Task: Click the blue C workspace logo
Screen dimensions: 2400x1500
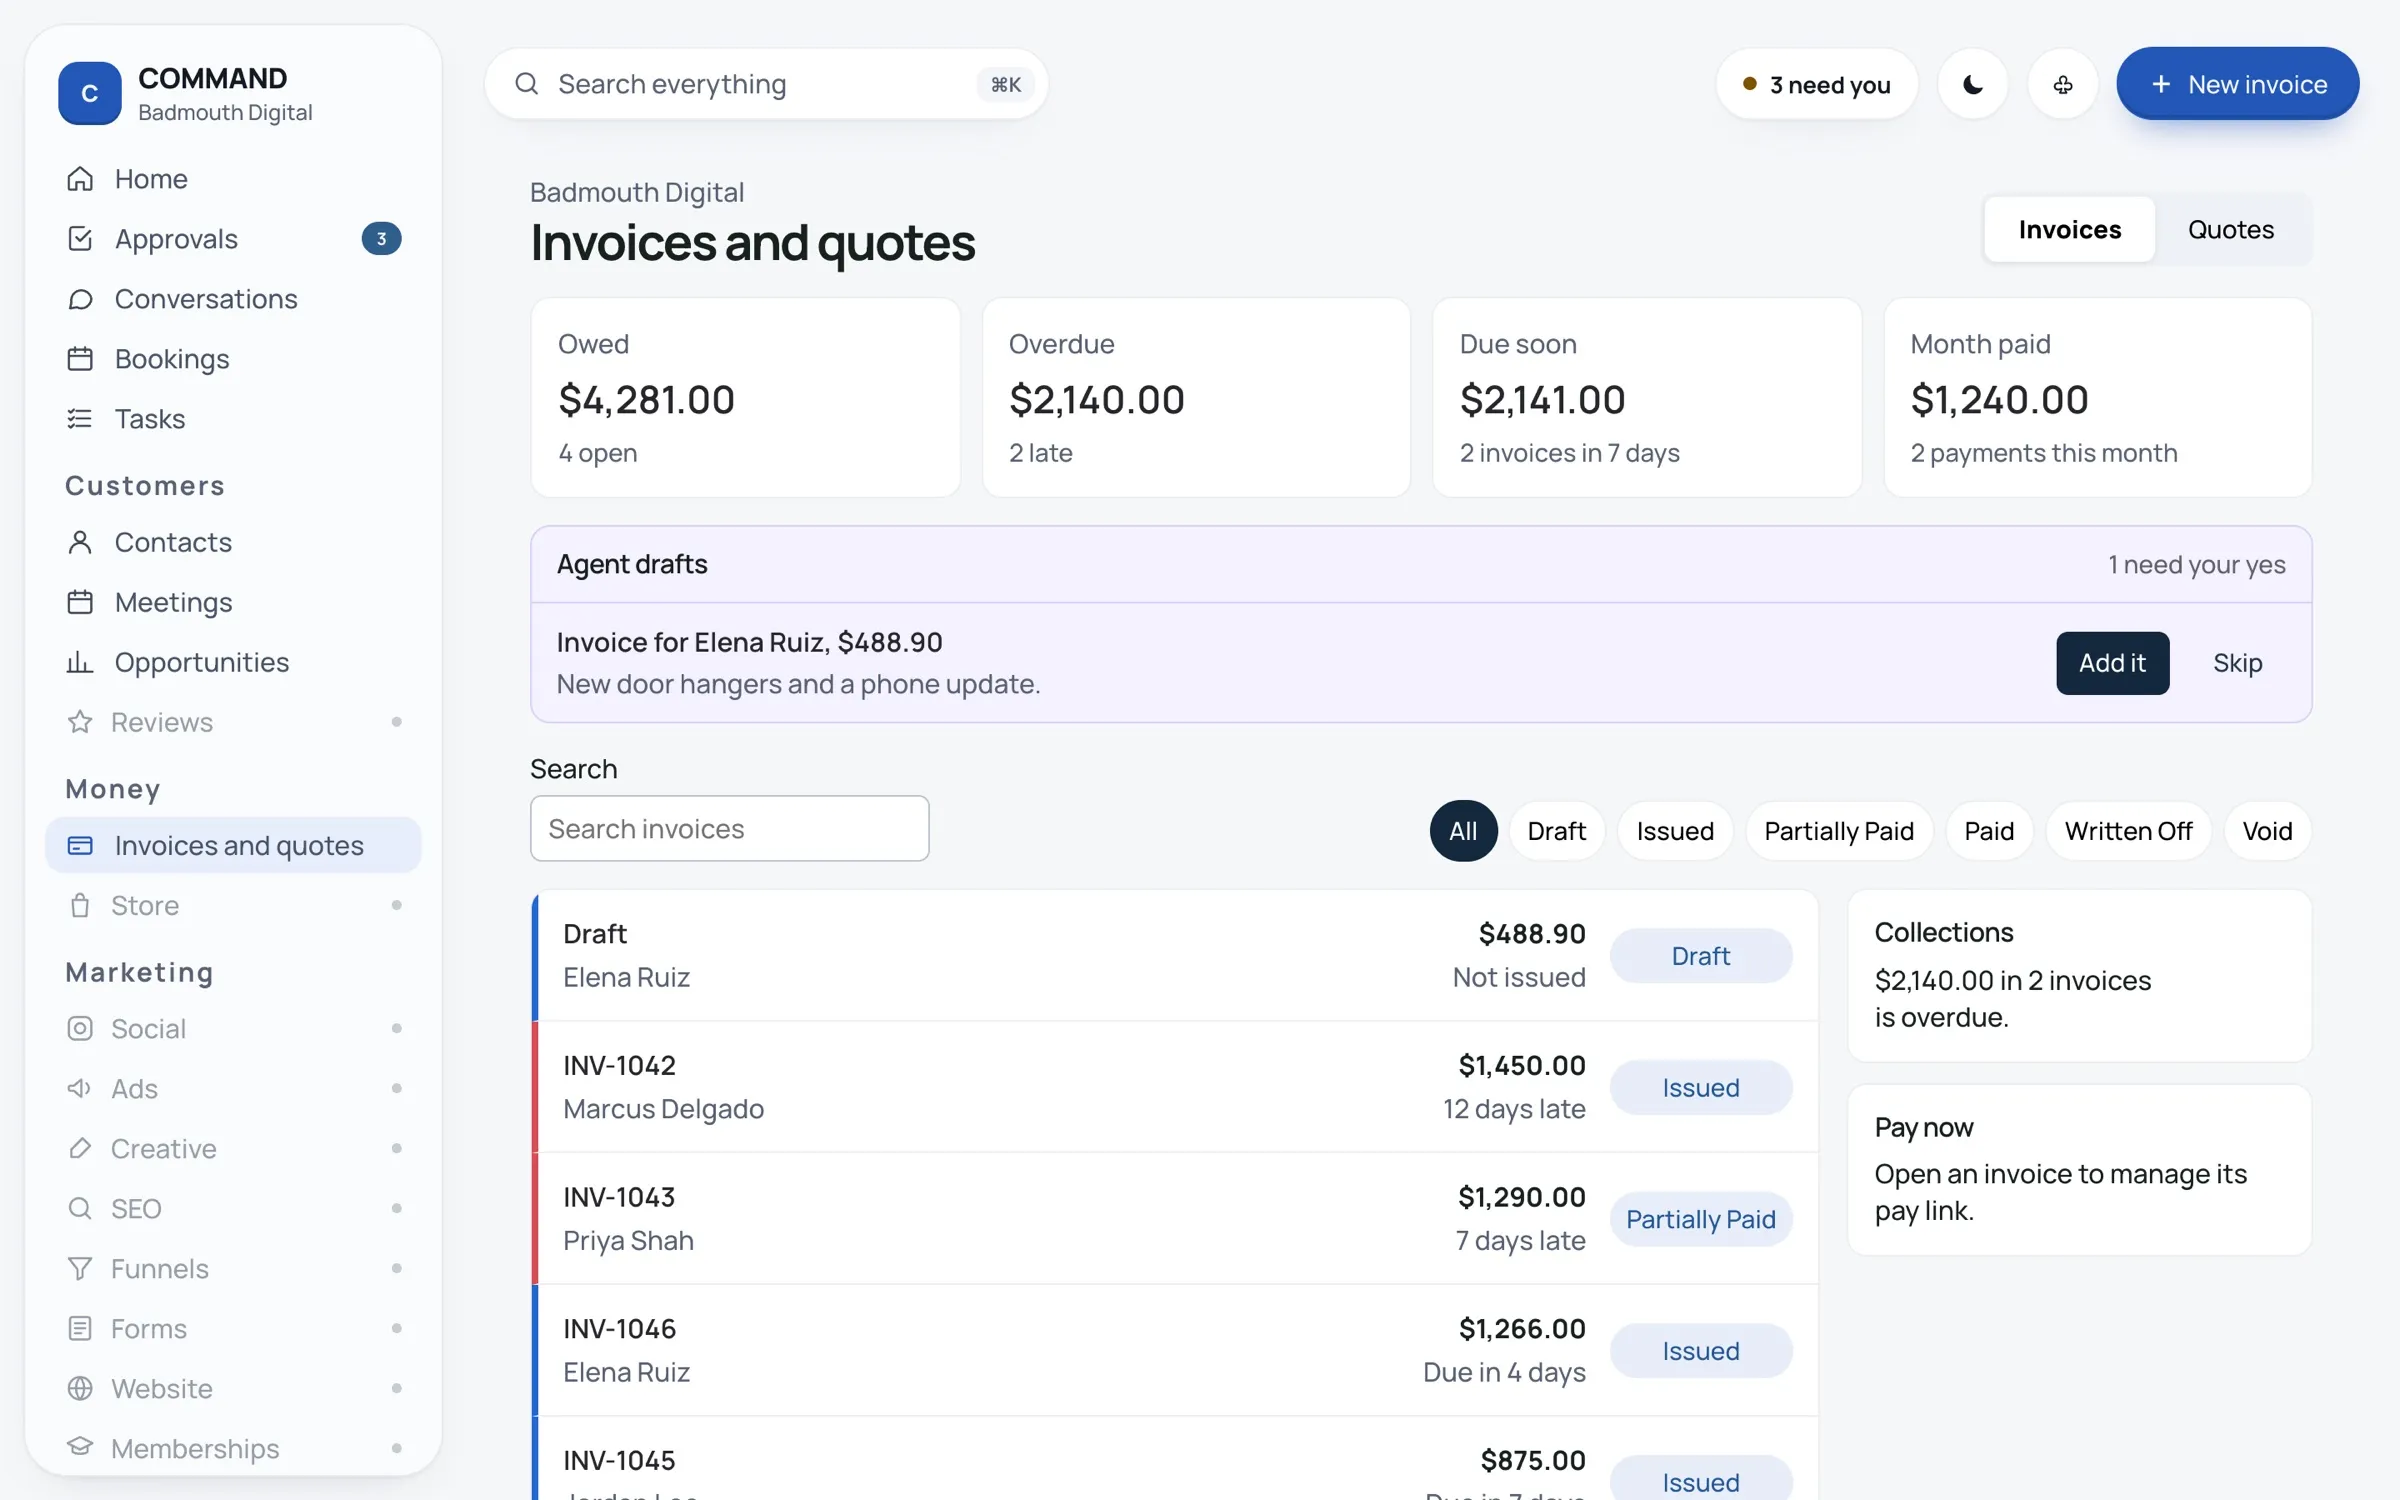Action: [90, 93]
